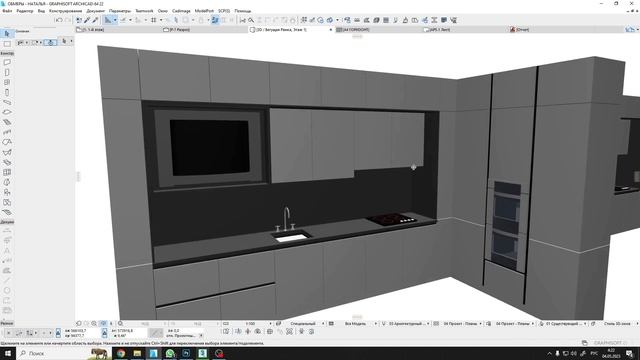Screen dimensions: 640x360
Task: Select the Door tool
Action: (x=7, y=73)
